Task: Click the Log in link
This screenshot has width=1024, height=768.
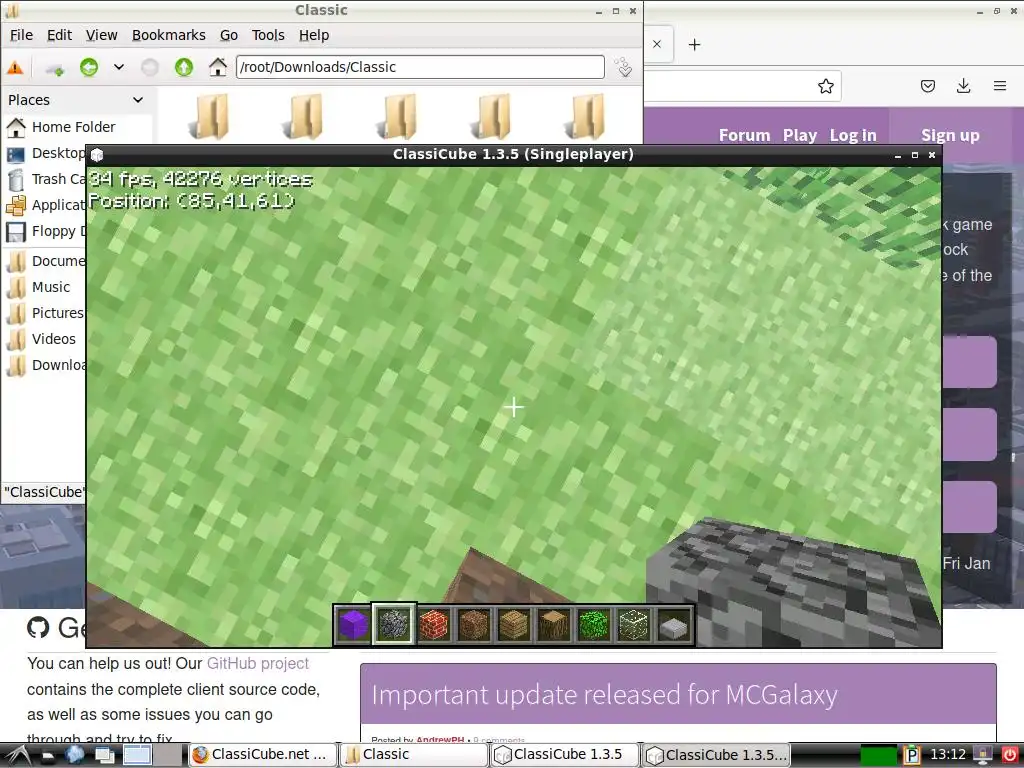Action: click(x=853, y=135)
